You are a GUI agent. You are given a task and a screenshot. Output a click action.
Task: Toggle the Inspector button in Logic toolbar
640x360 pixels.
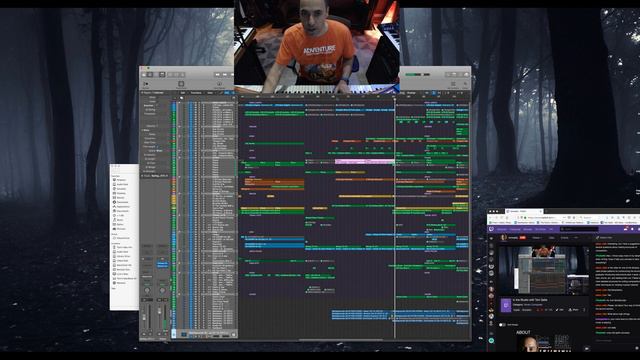150,75
